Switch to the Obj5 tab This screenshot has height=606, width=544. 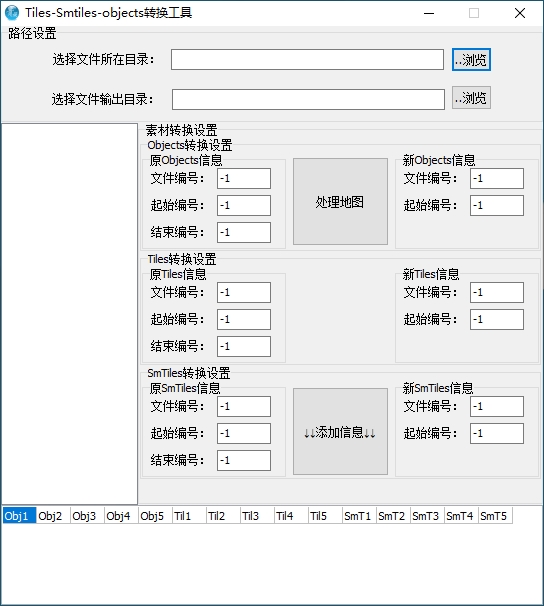(155, 516)
